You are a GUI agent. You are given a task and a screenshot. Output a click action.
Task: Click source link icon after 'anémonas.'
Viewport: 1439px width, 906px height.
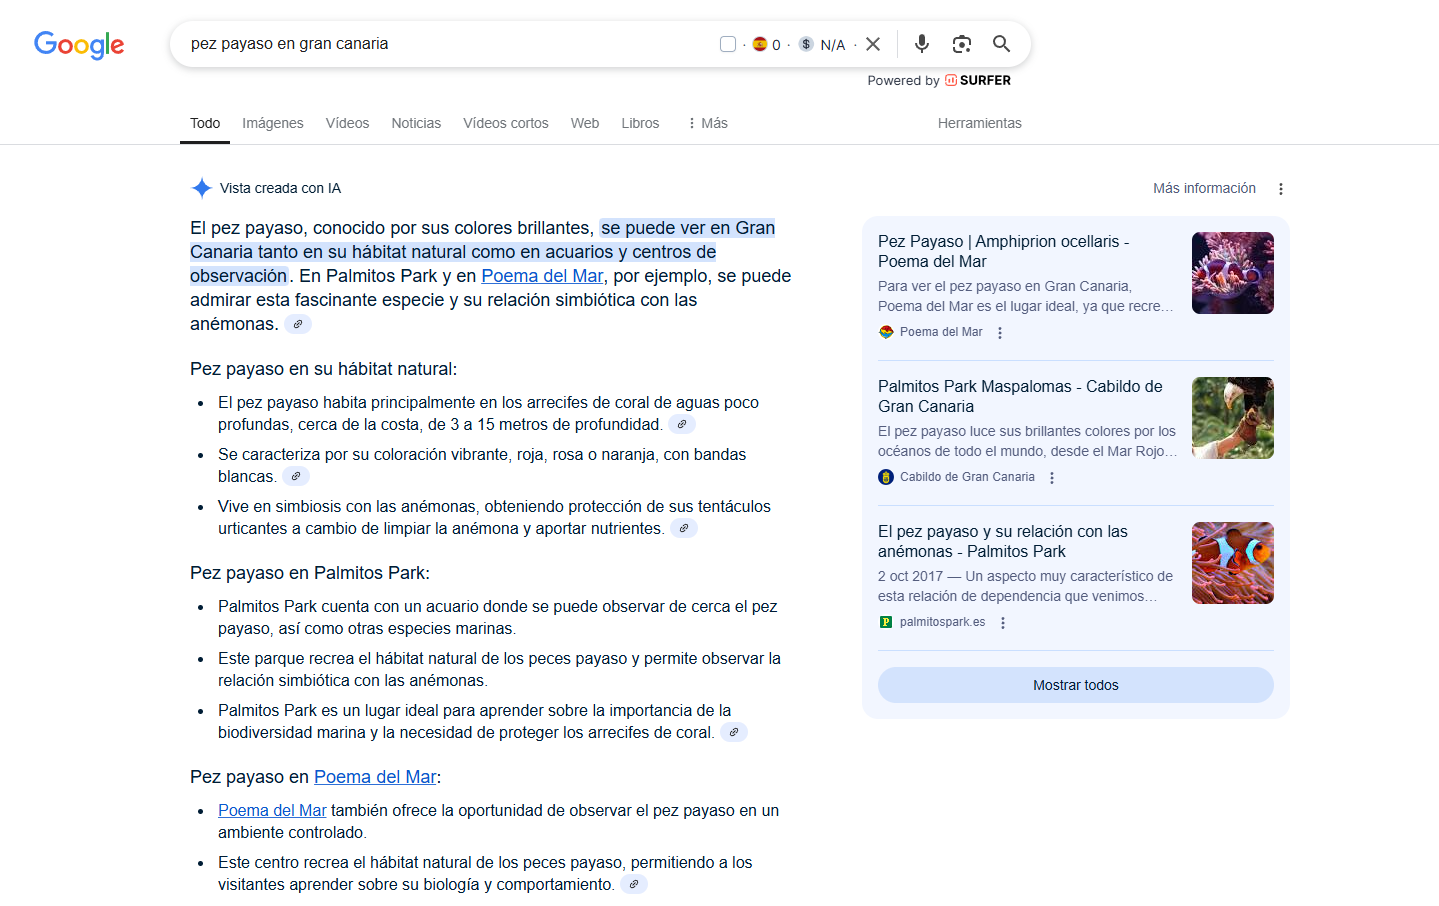(298, 324)
